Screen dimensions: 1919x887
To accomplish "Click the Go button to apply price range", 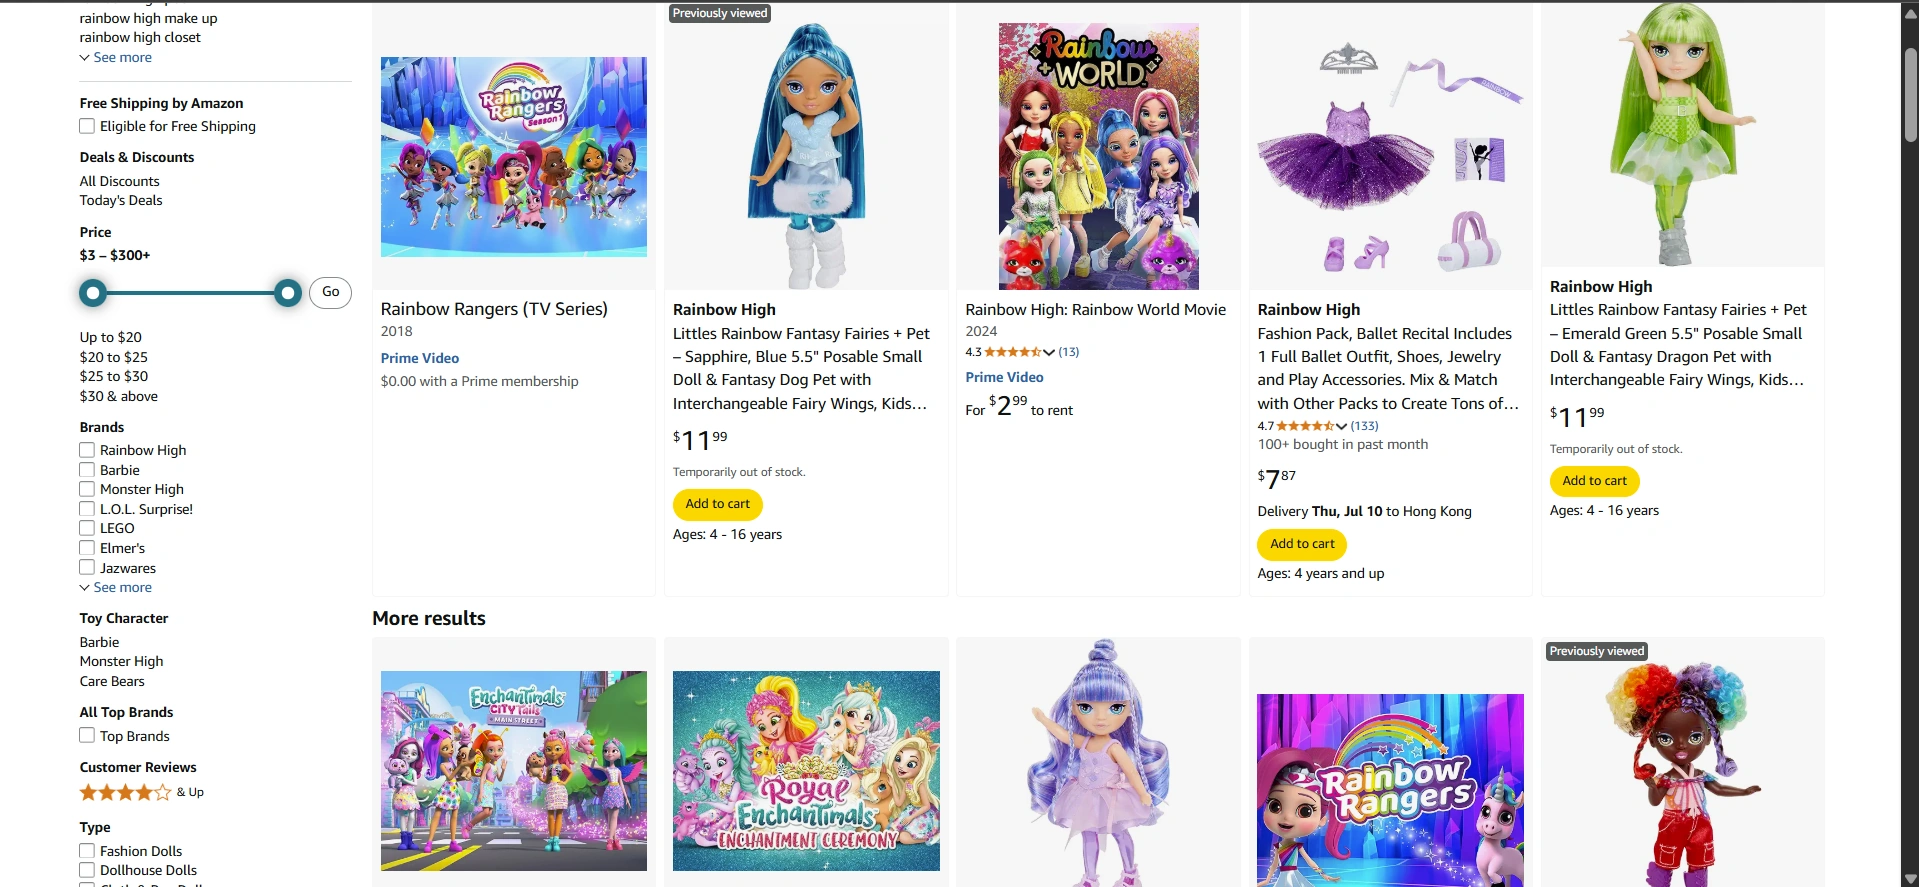I will click(x=330, y=292).
